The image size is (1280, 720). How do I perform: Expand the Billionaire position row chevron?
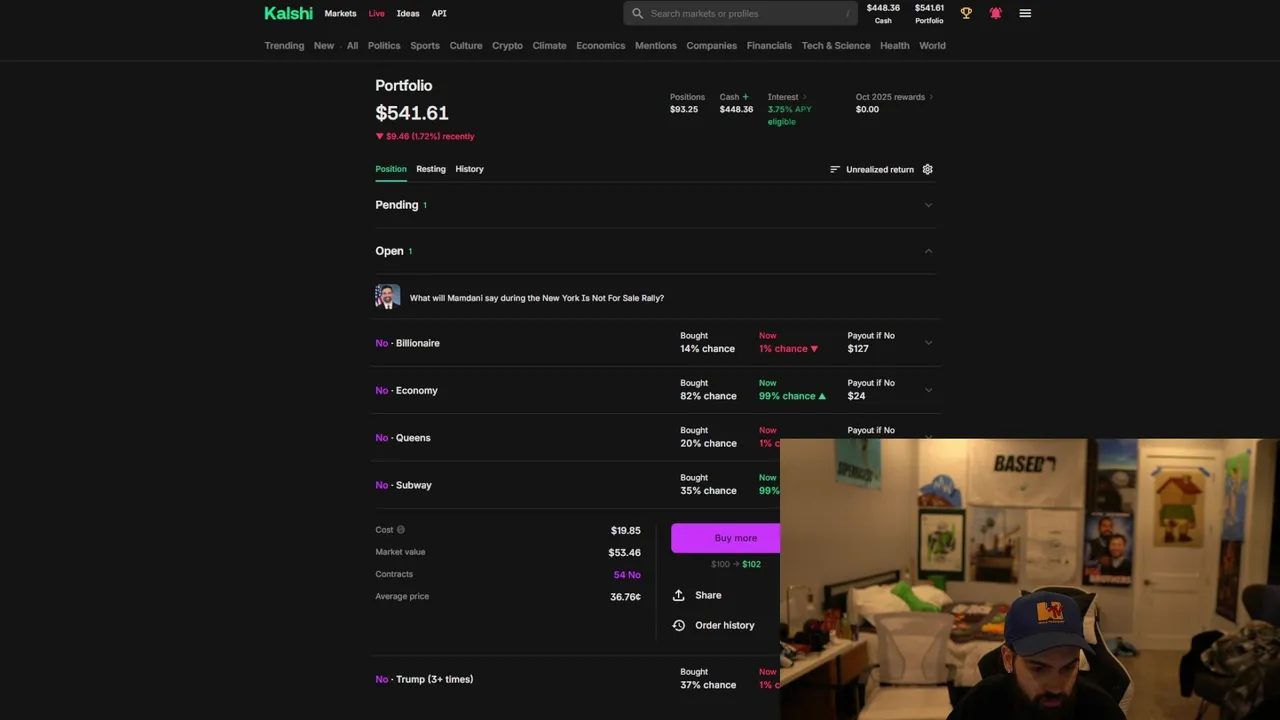(928, 343)
